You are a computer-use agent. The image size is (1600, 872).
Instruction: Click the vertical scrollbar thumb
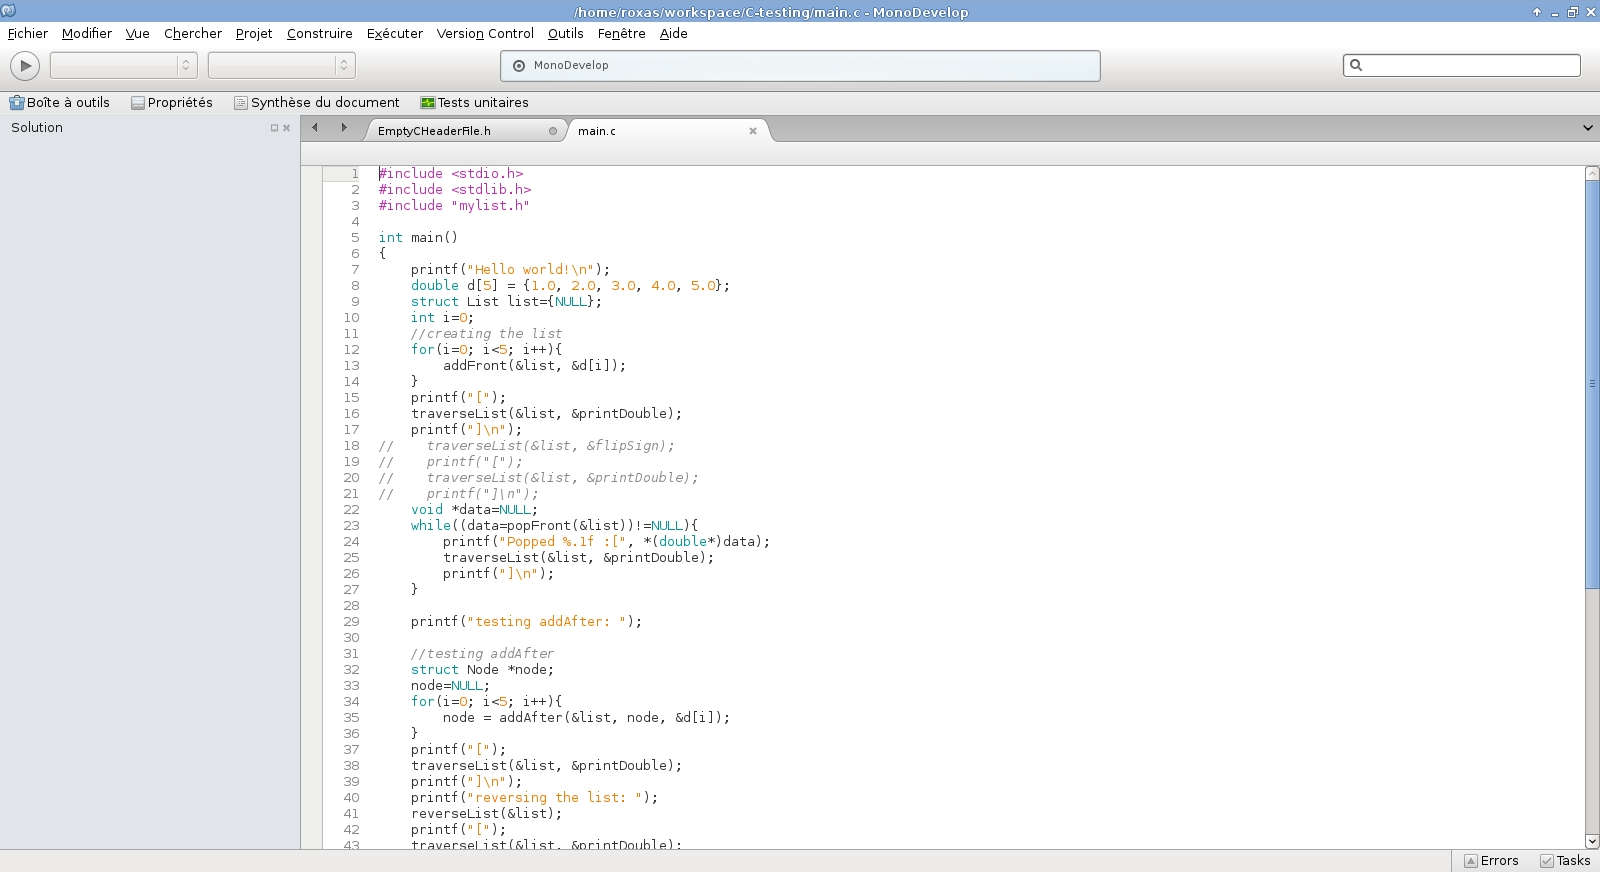click(x=1592, y=385)
